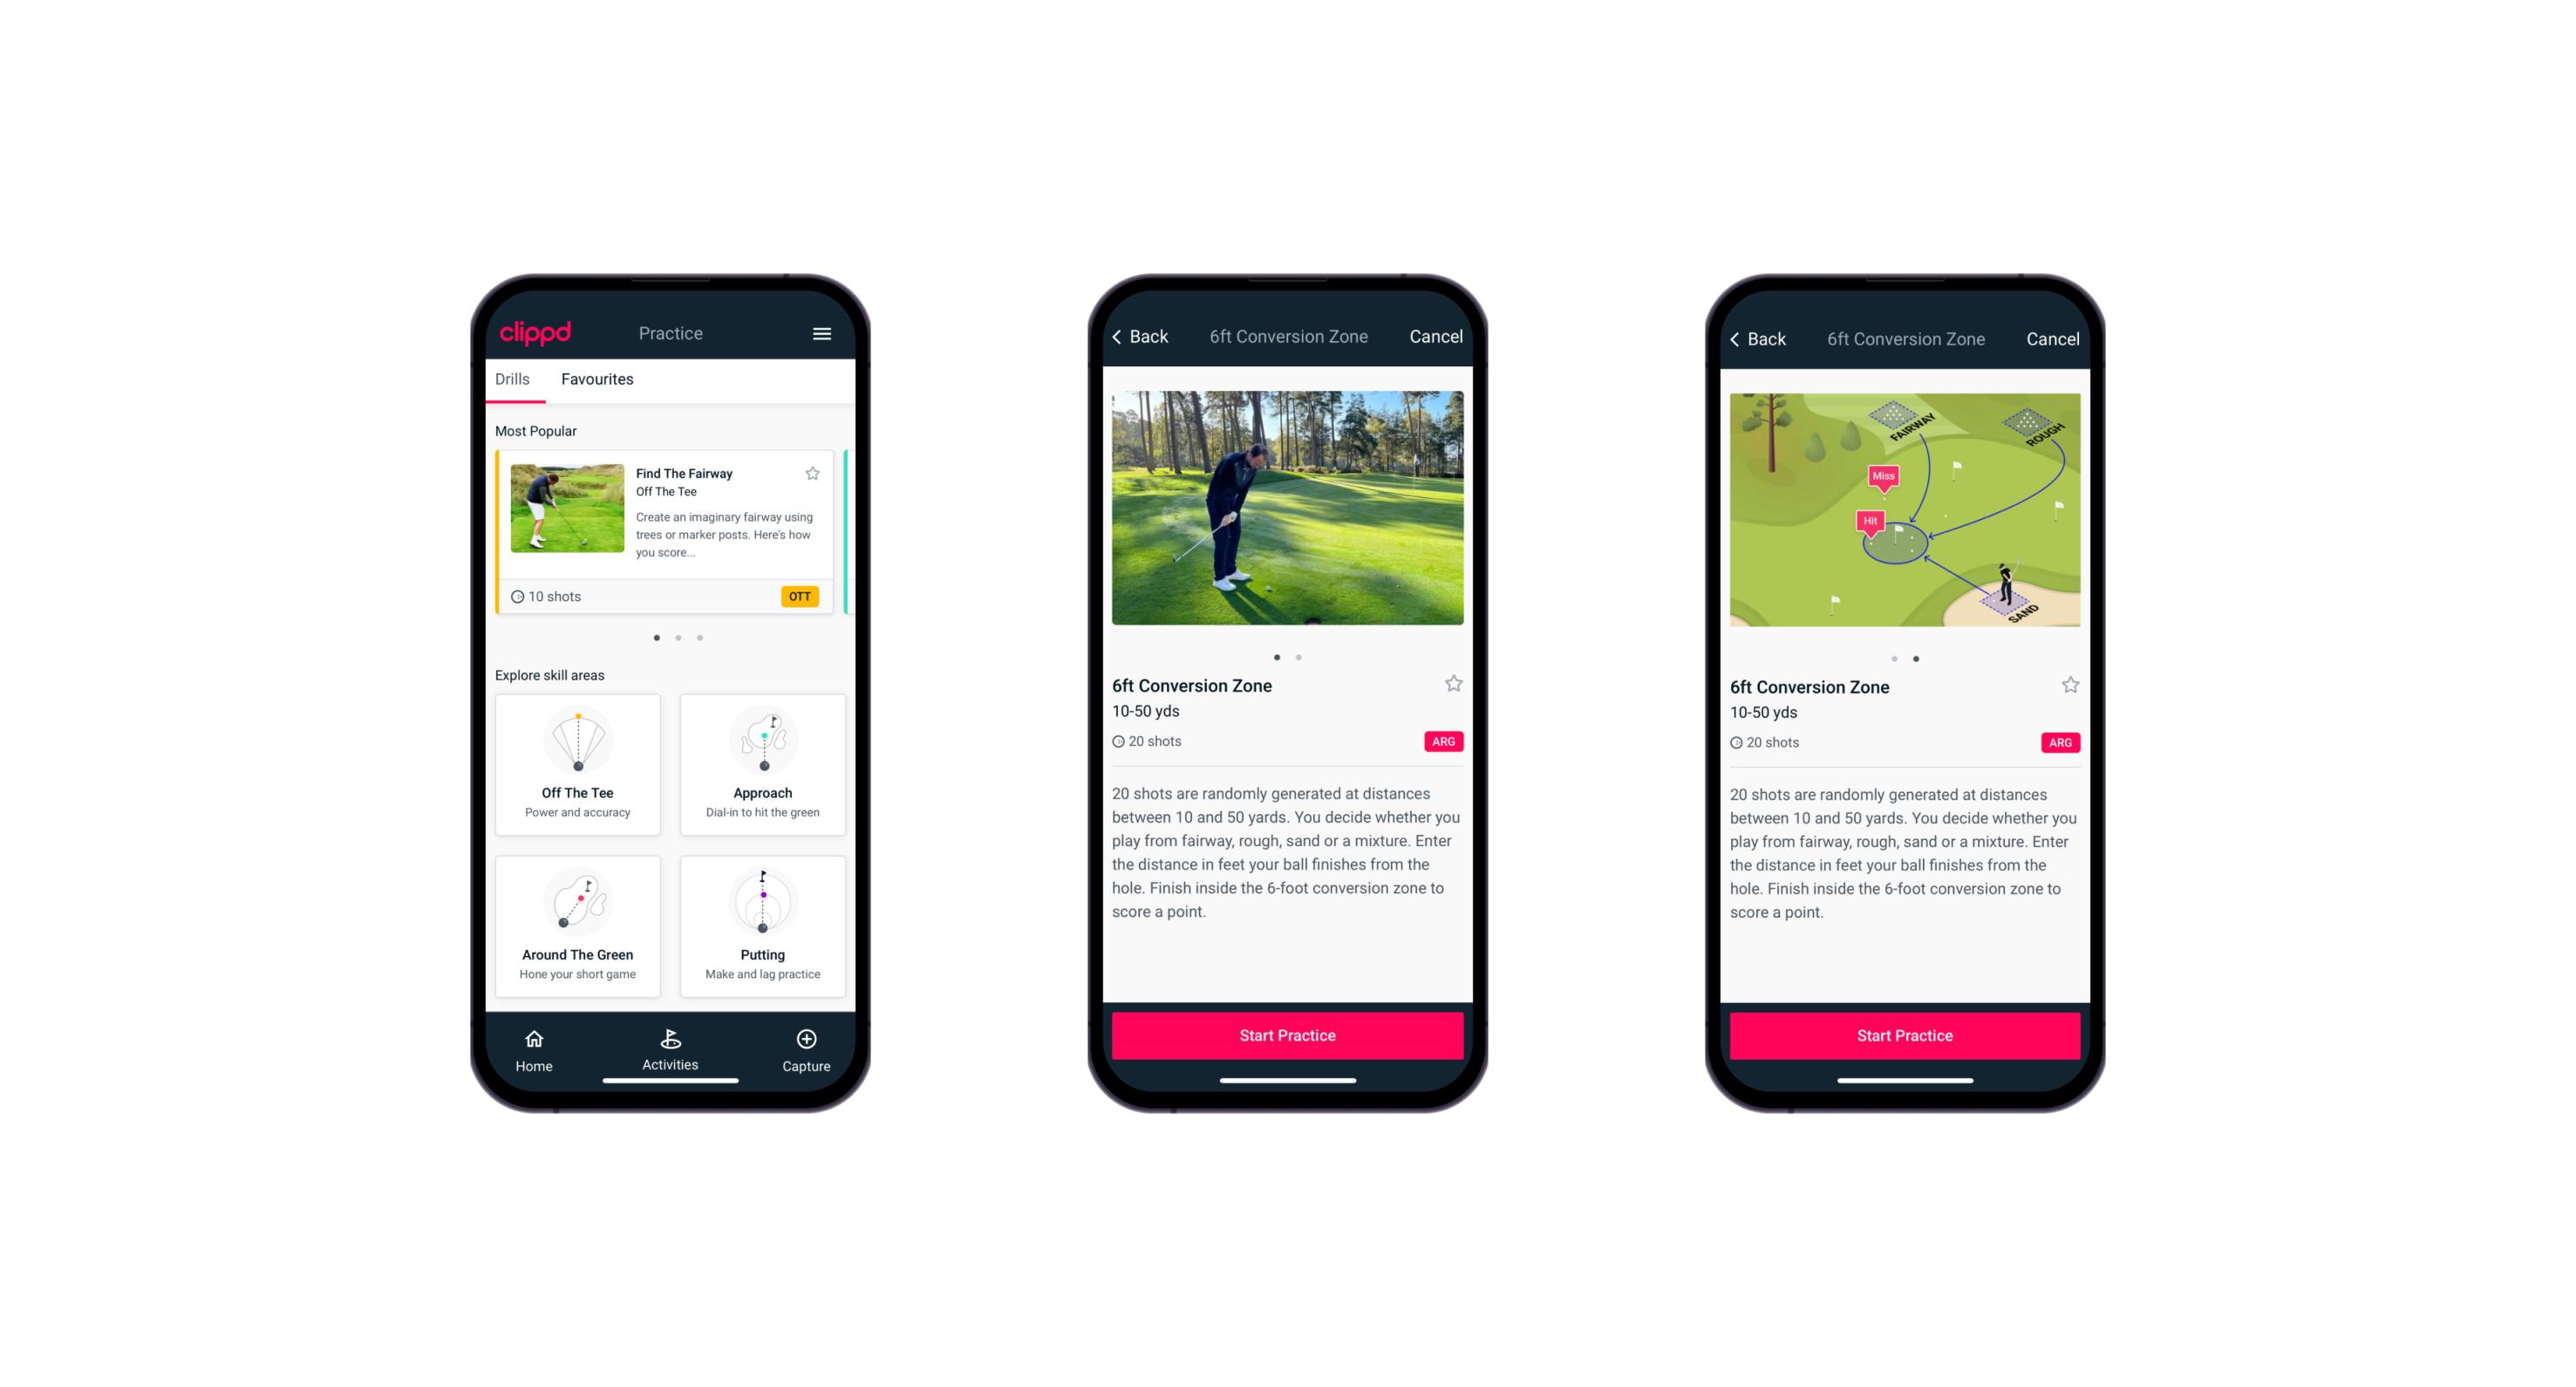
Task: Click Start Practice button on drill screen
Action: coord(1287,1035)
